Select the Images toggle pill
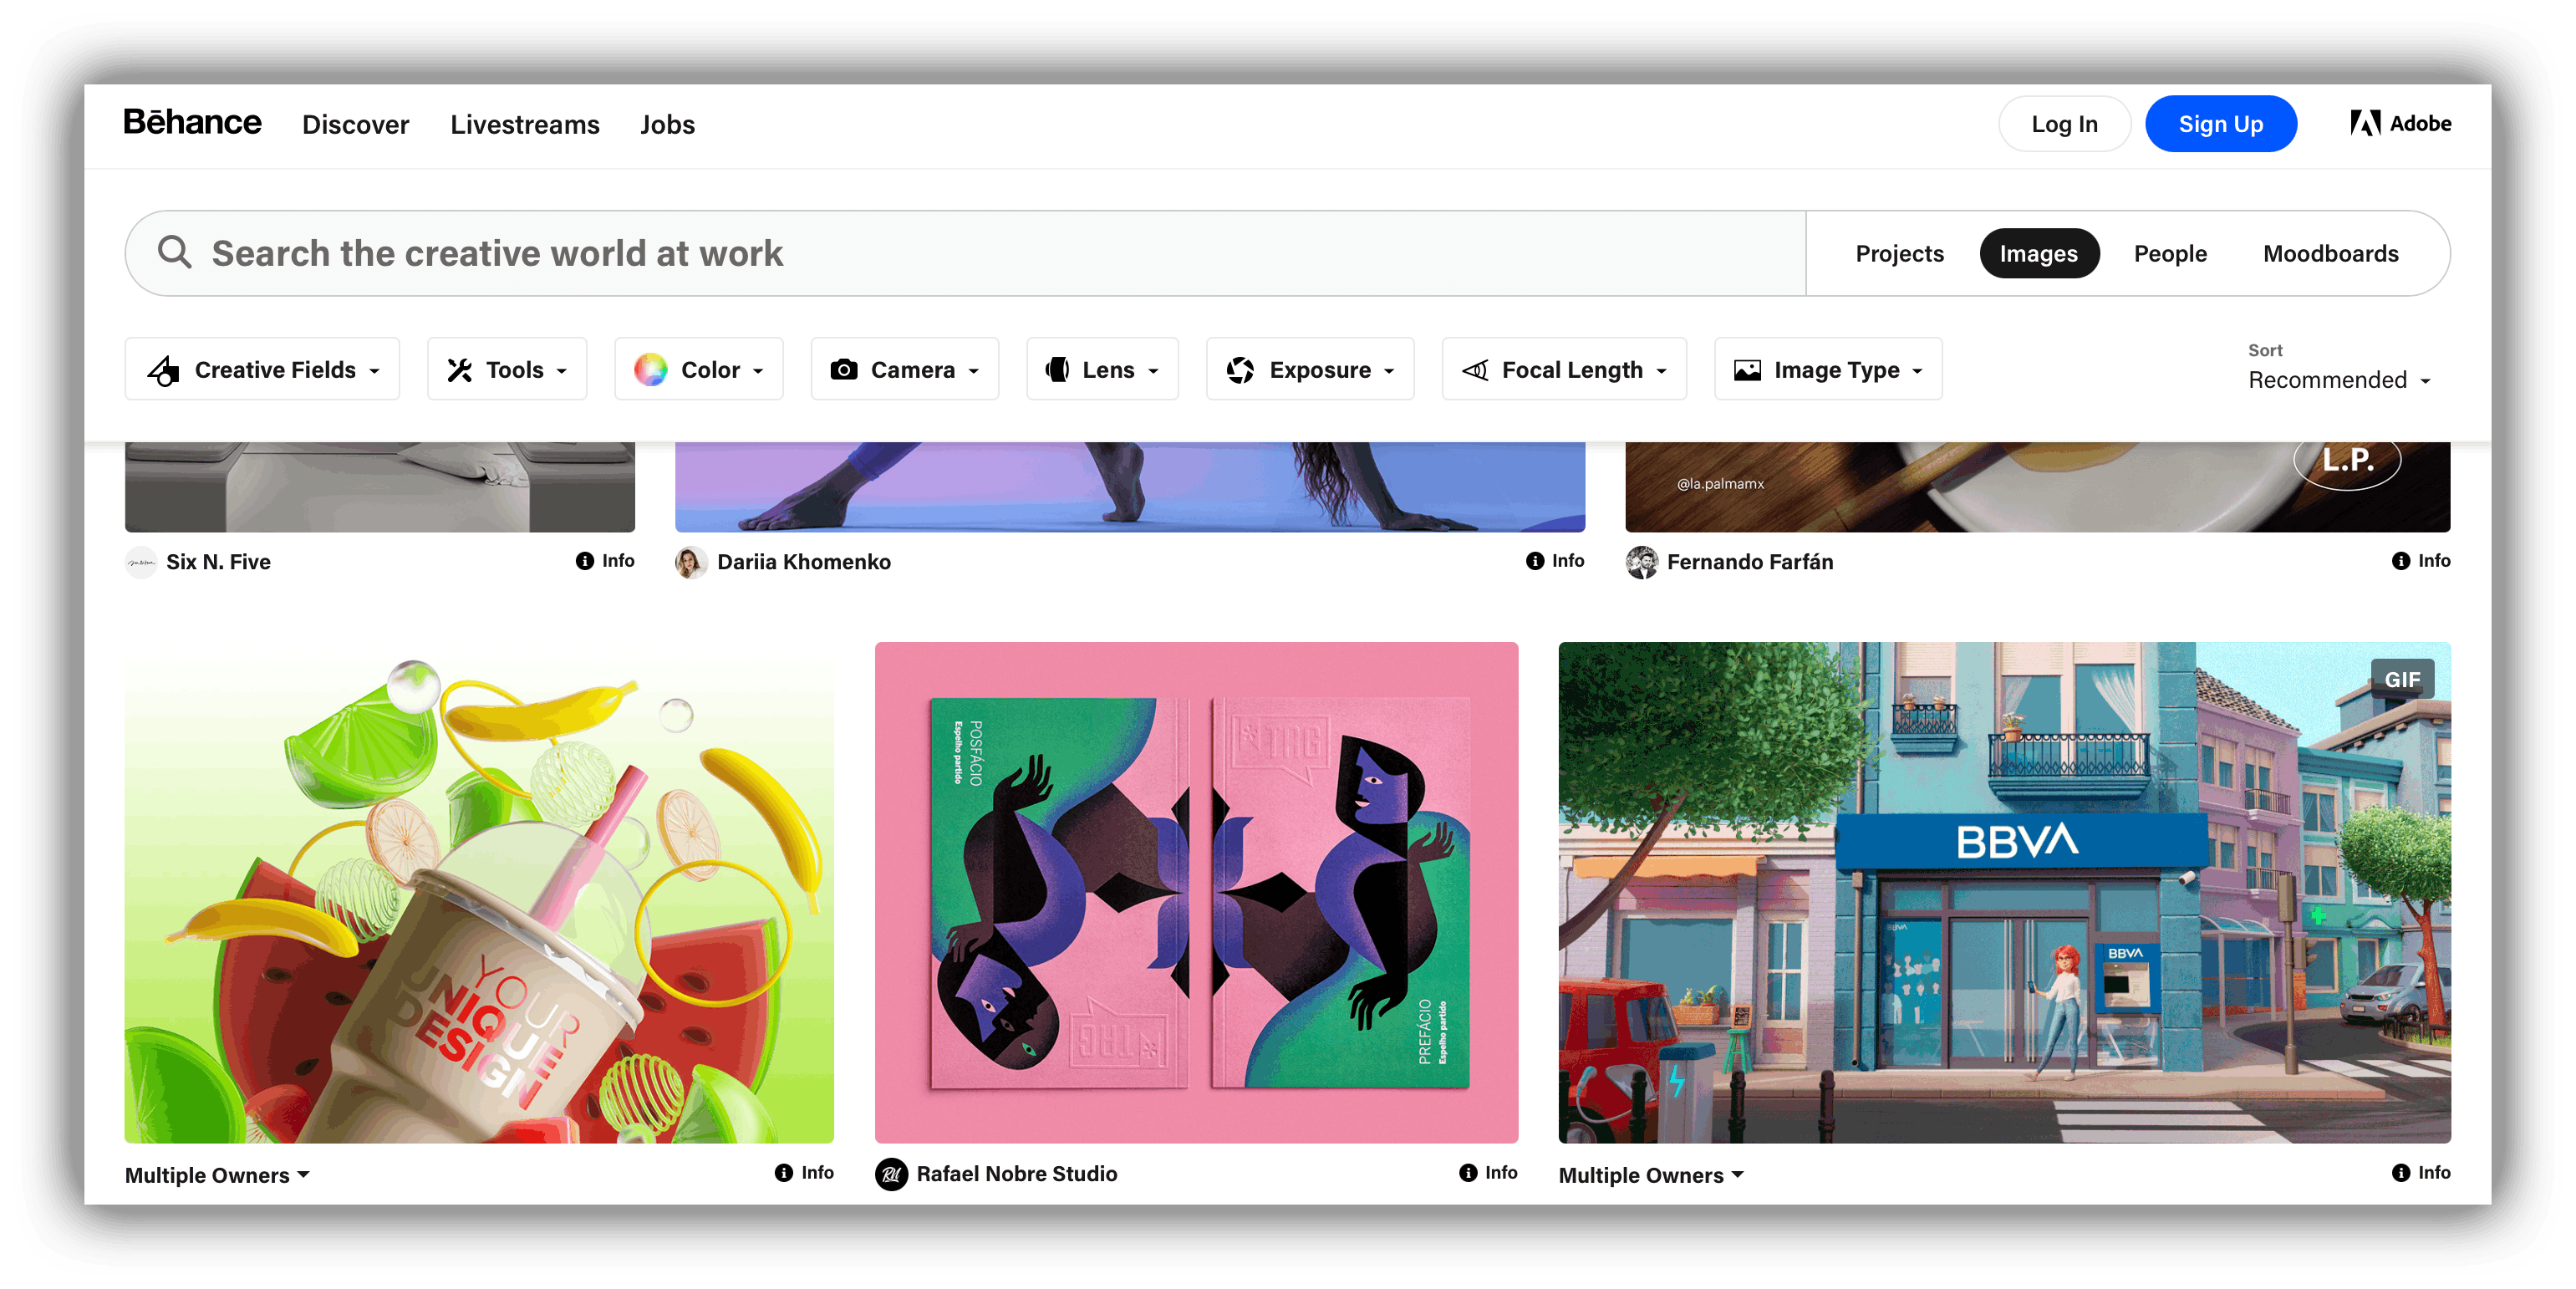 coord(2039,253)
